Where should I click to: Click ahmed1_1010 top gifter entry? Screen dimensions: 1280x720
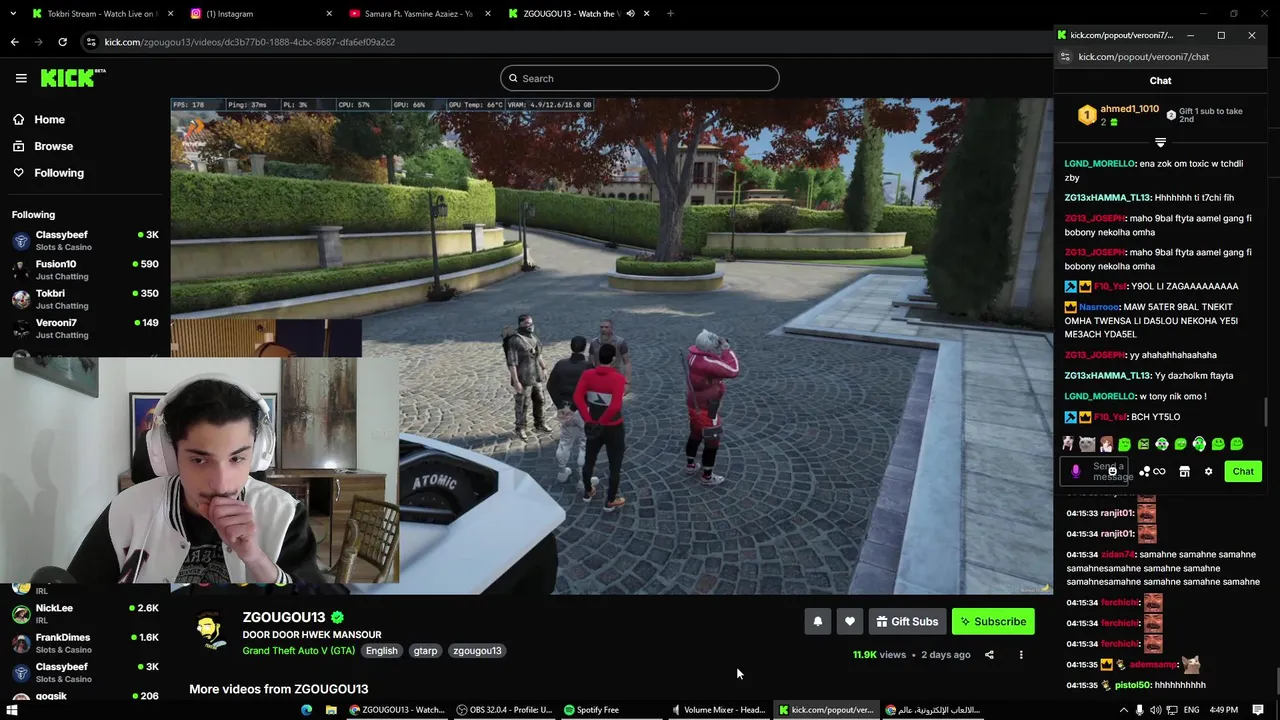click(1118, 115)
